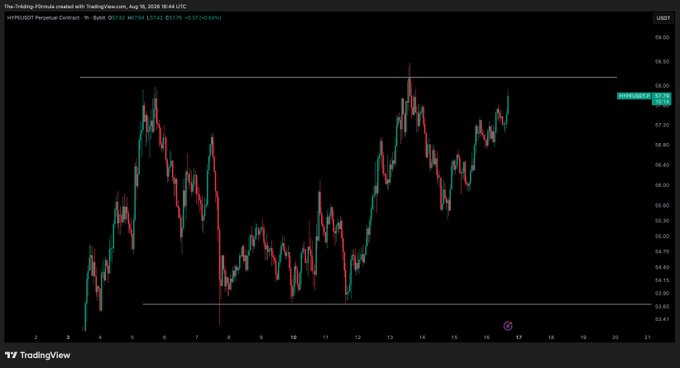Viewport: 680px width, 368px height.
Task: Click date 12 on the time axis
Action: click(358, 338)
